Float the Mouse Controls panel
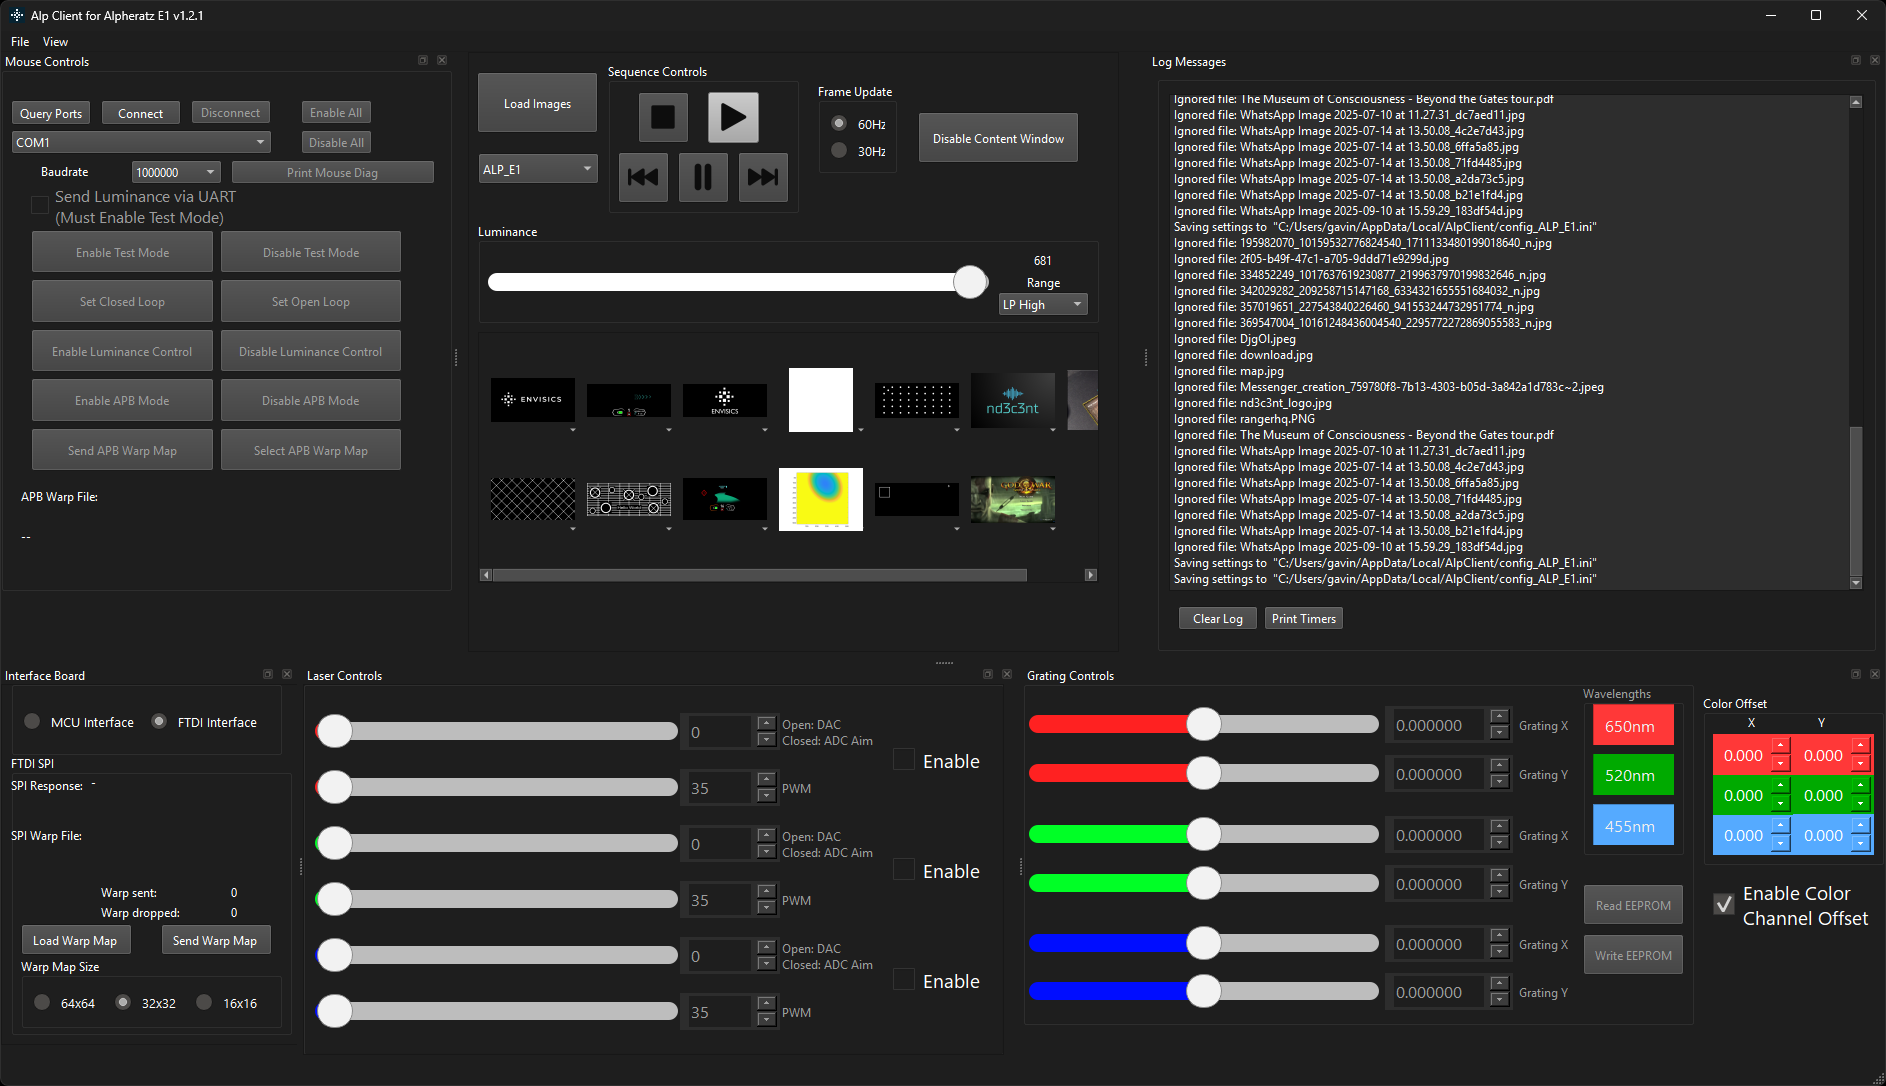The height and width of the screenshot is (1086, 1886). coord(423,61)
